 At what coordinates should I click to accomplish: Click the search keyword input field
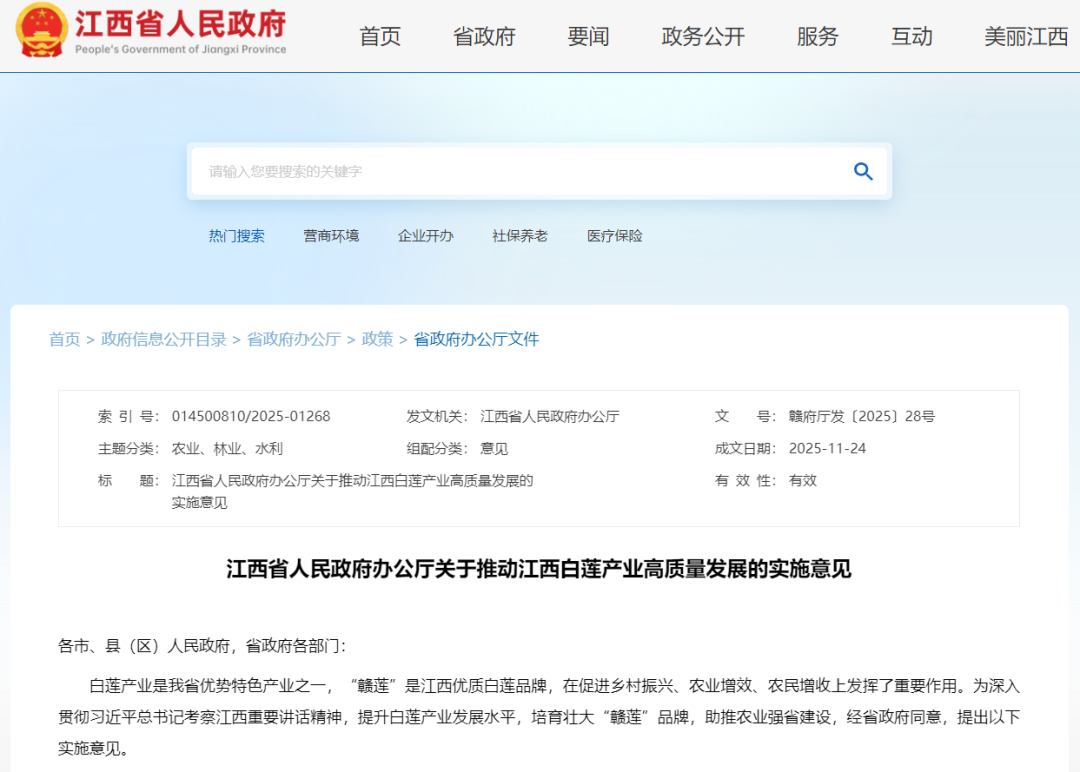520,171
